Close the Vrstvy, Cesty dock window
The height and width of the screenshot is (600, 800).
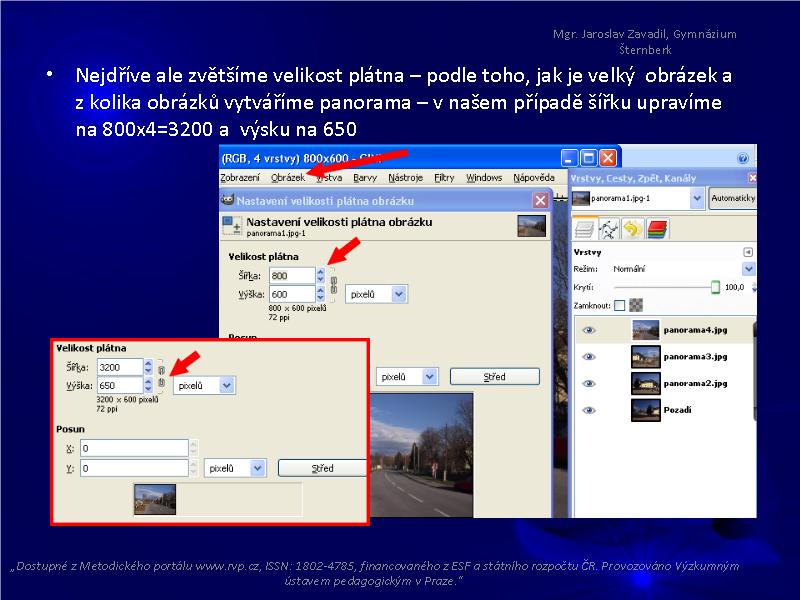(x=752, y=178)
